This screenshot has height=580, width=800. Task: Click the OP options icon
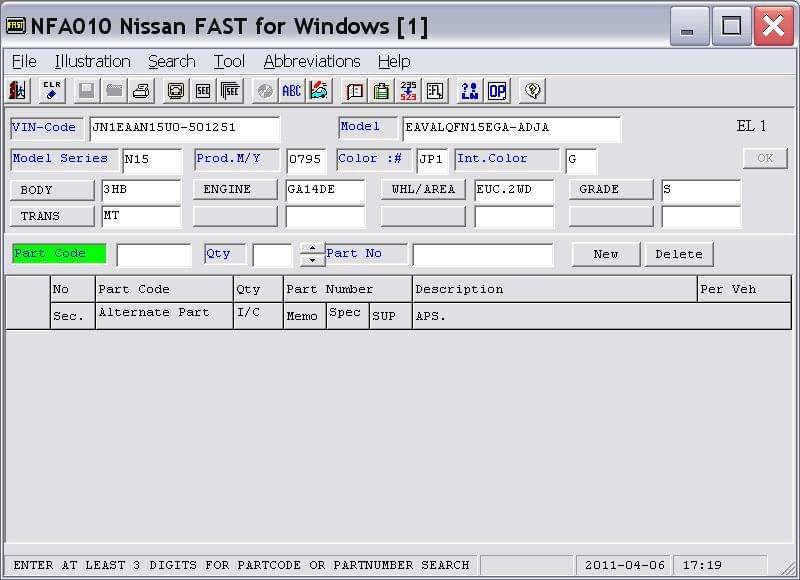click(497, 91)
